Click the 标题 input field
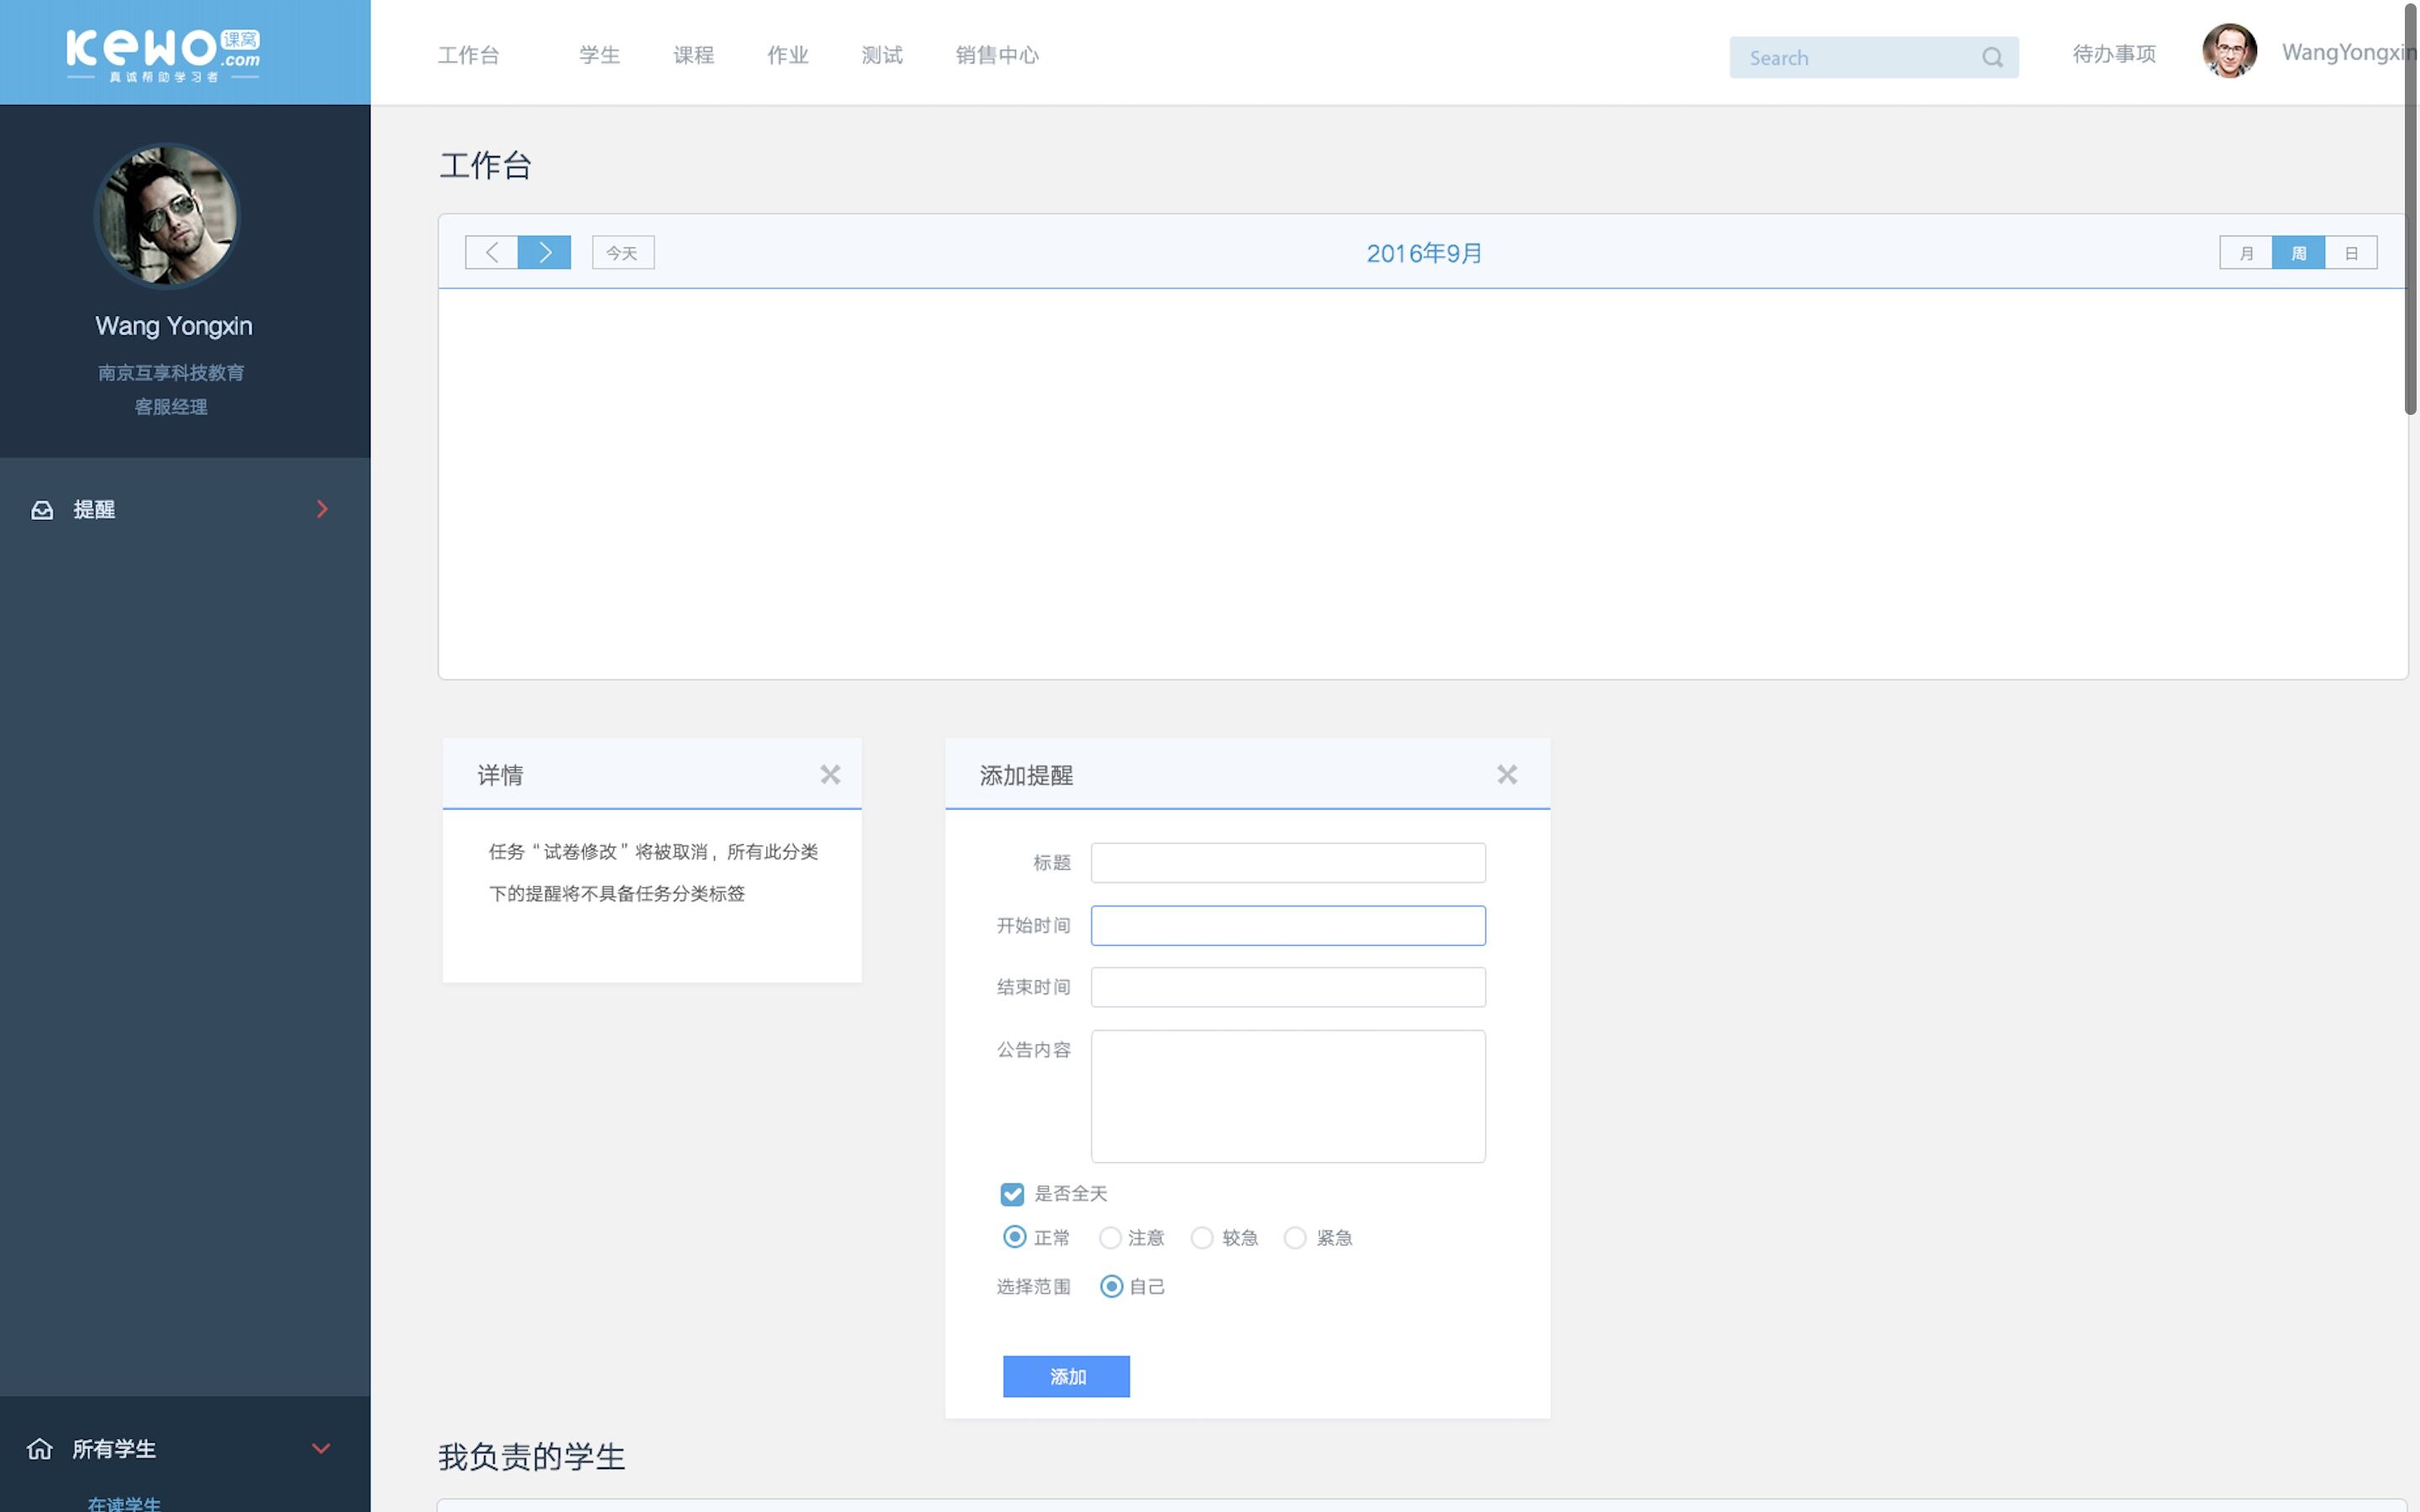The image size is (2420, 1512). click(1287, 863)
